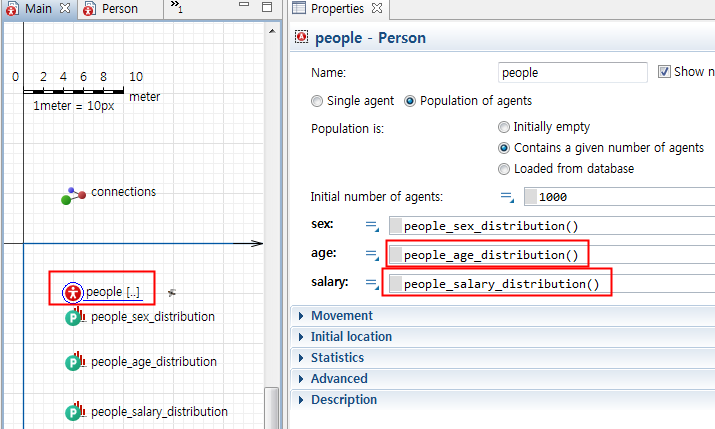Expand the Description section
715x429 pixels.
point(301,400)
